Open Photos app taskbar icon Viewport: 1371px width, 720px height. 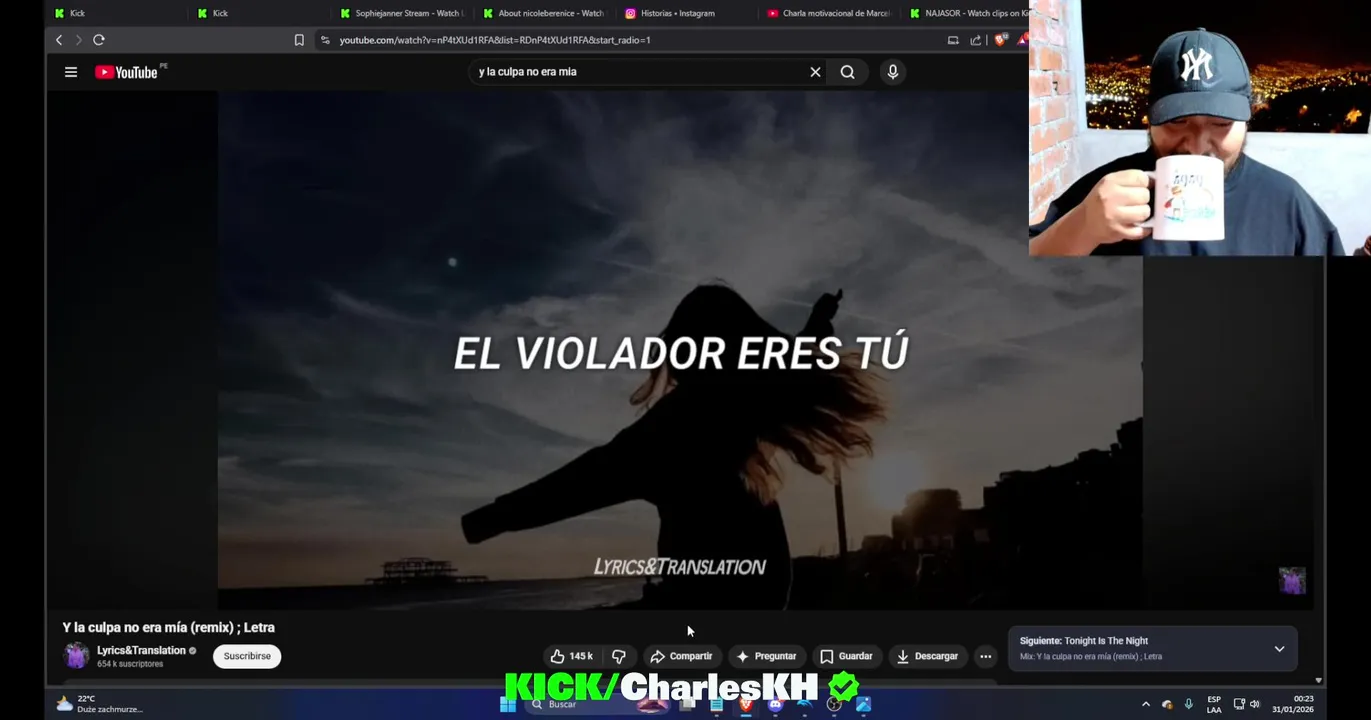tap(863, 704)
